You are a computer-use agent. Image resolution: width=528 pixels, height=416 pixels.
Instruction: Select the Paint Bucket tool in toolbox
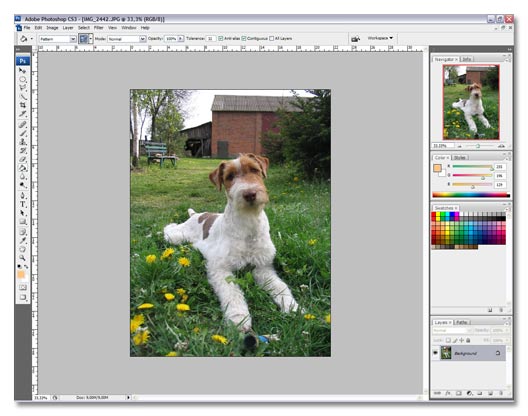pos(22,168)
